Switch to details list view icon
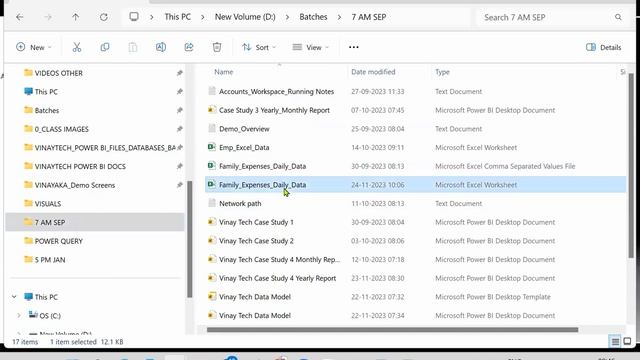The height and width of the screenshot is (360, 640). [x=615, y=342]
